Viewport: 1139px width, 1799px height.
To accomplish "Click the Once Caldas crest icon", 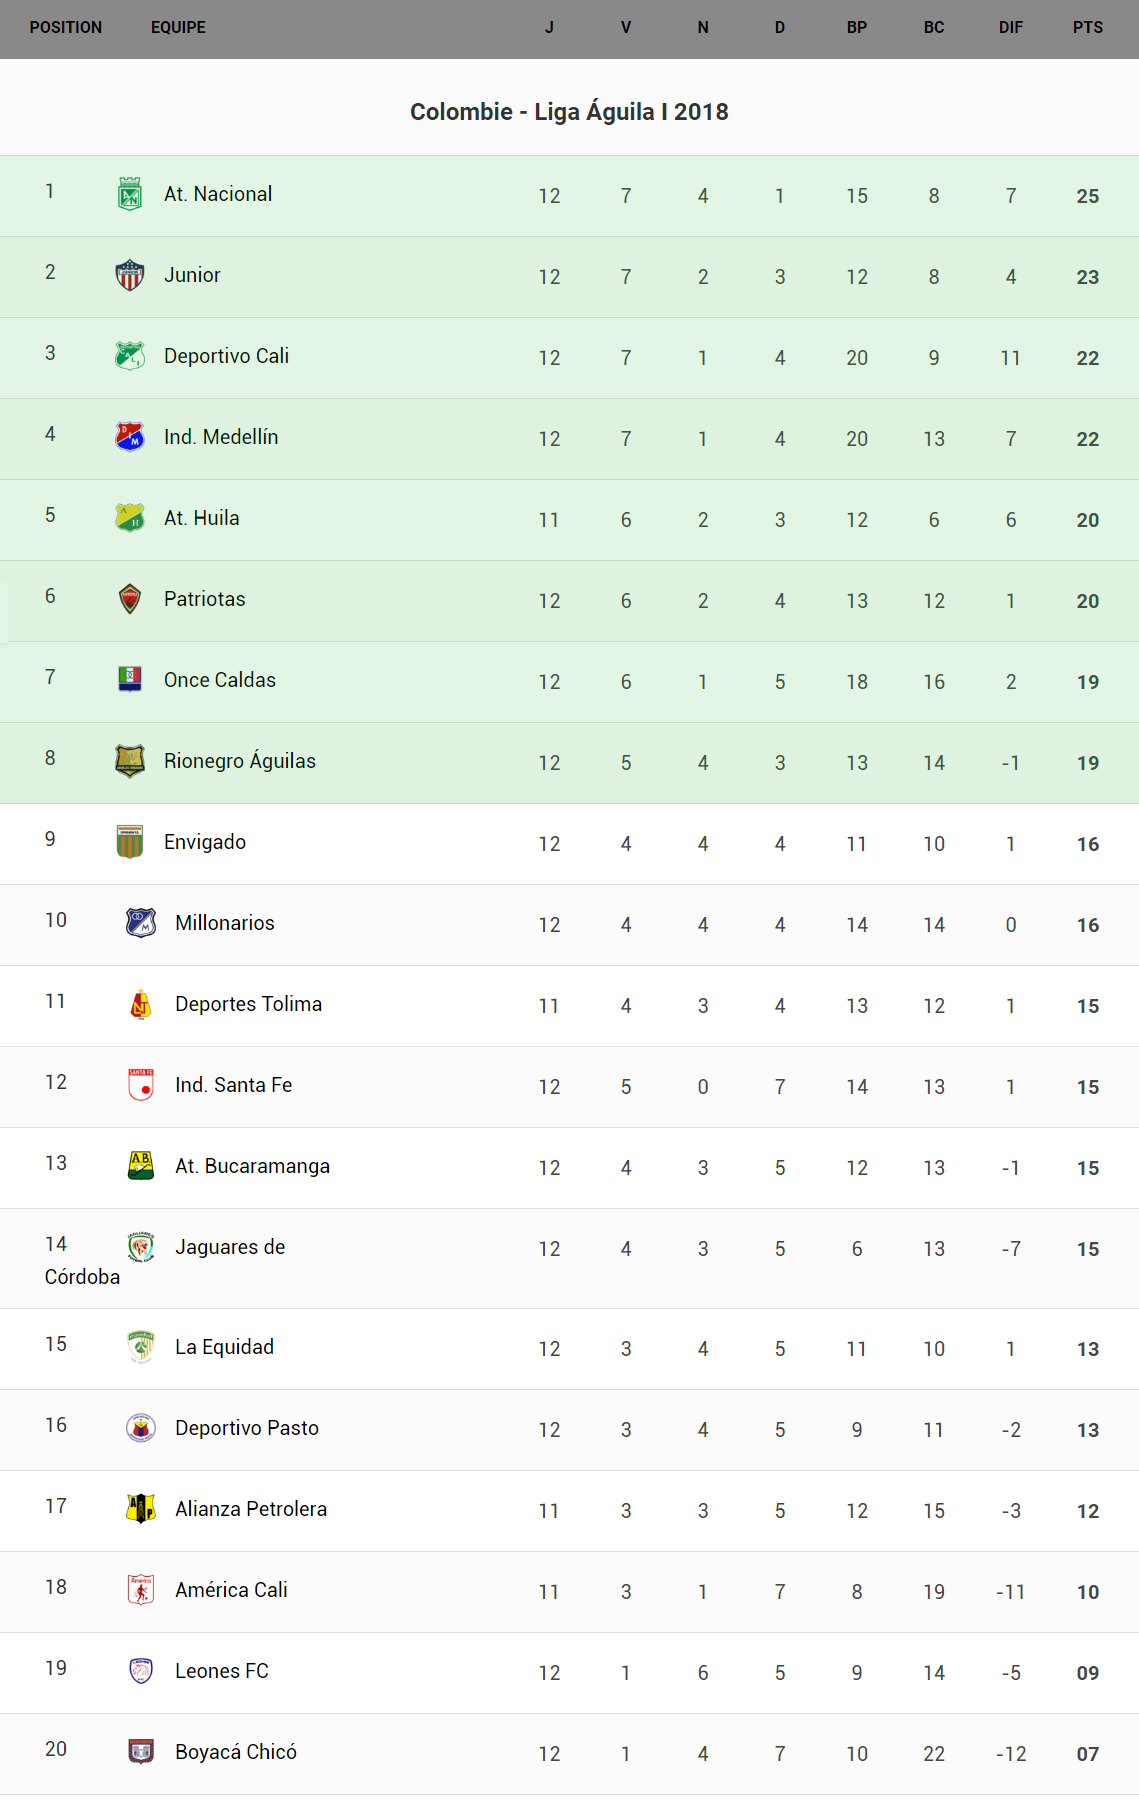I will (x=130, y=680).
